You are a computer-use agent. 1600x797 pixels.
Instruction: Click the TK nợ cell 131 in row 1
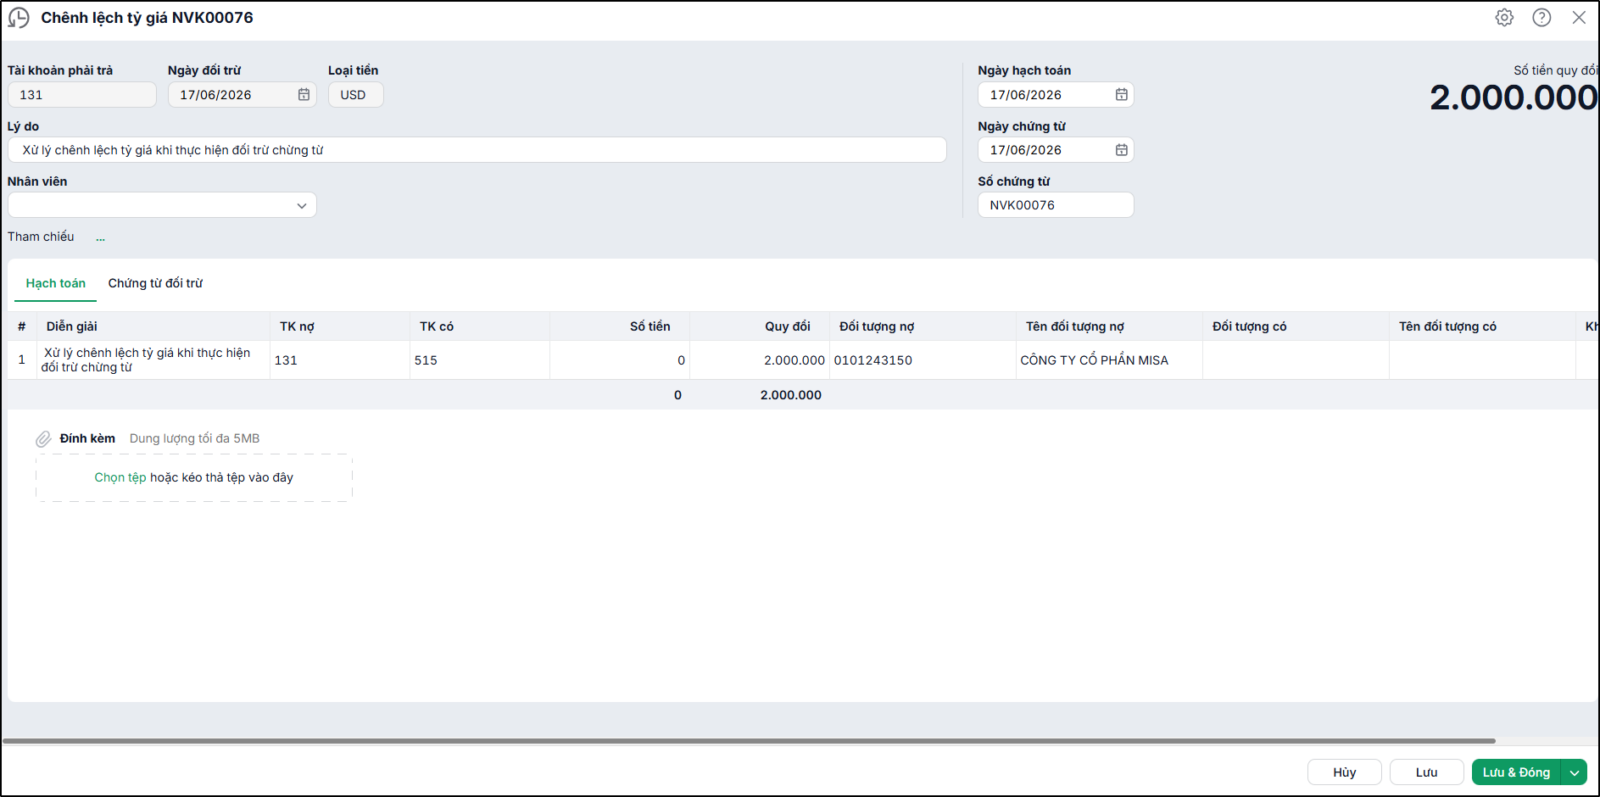tap(340, 360)
